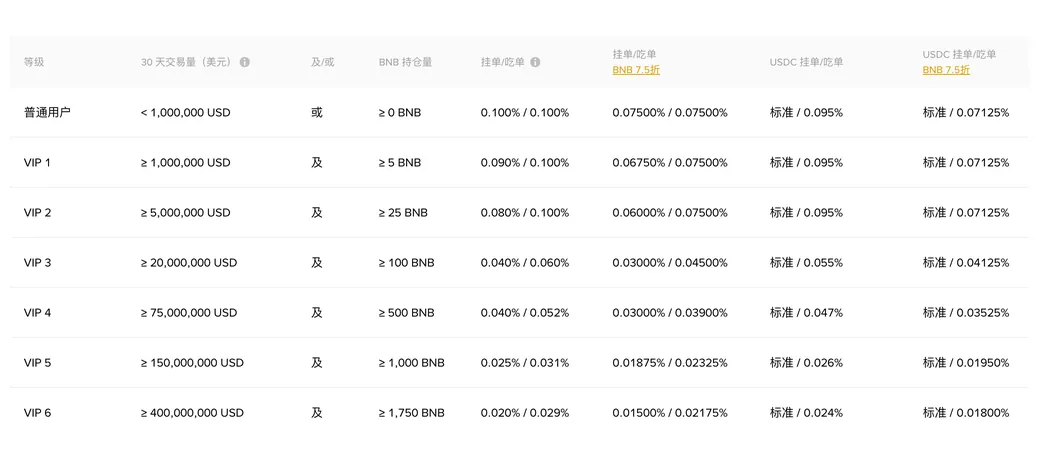
Task: Click the ≥ 5,000,000 USD cell
Action: coord(186,213)
